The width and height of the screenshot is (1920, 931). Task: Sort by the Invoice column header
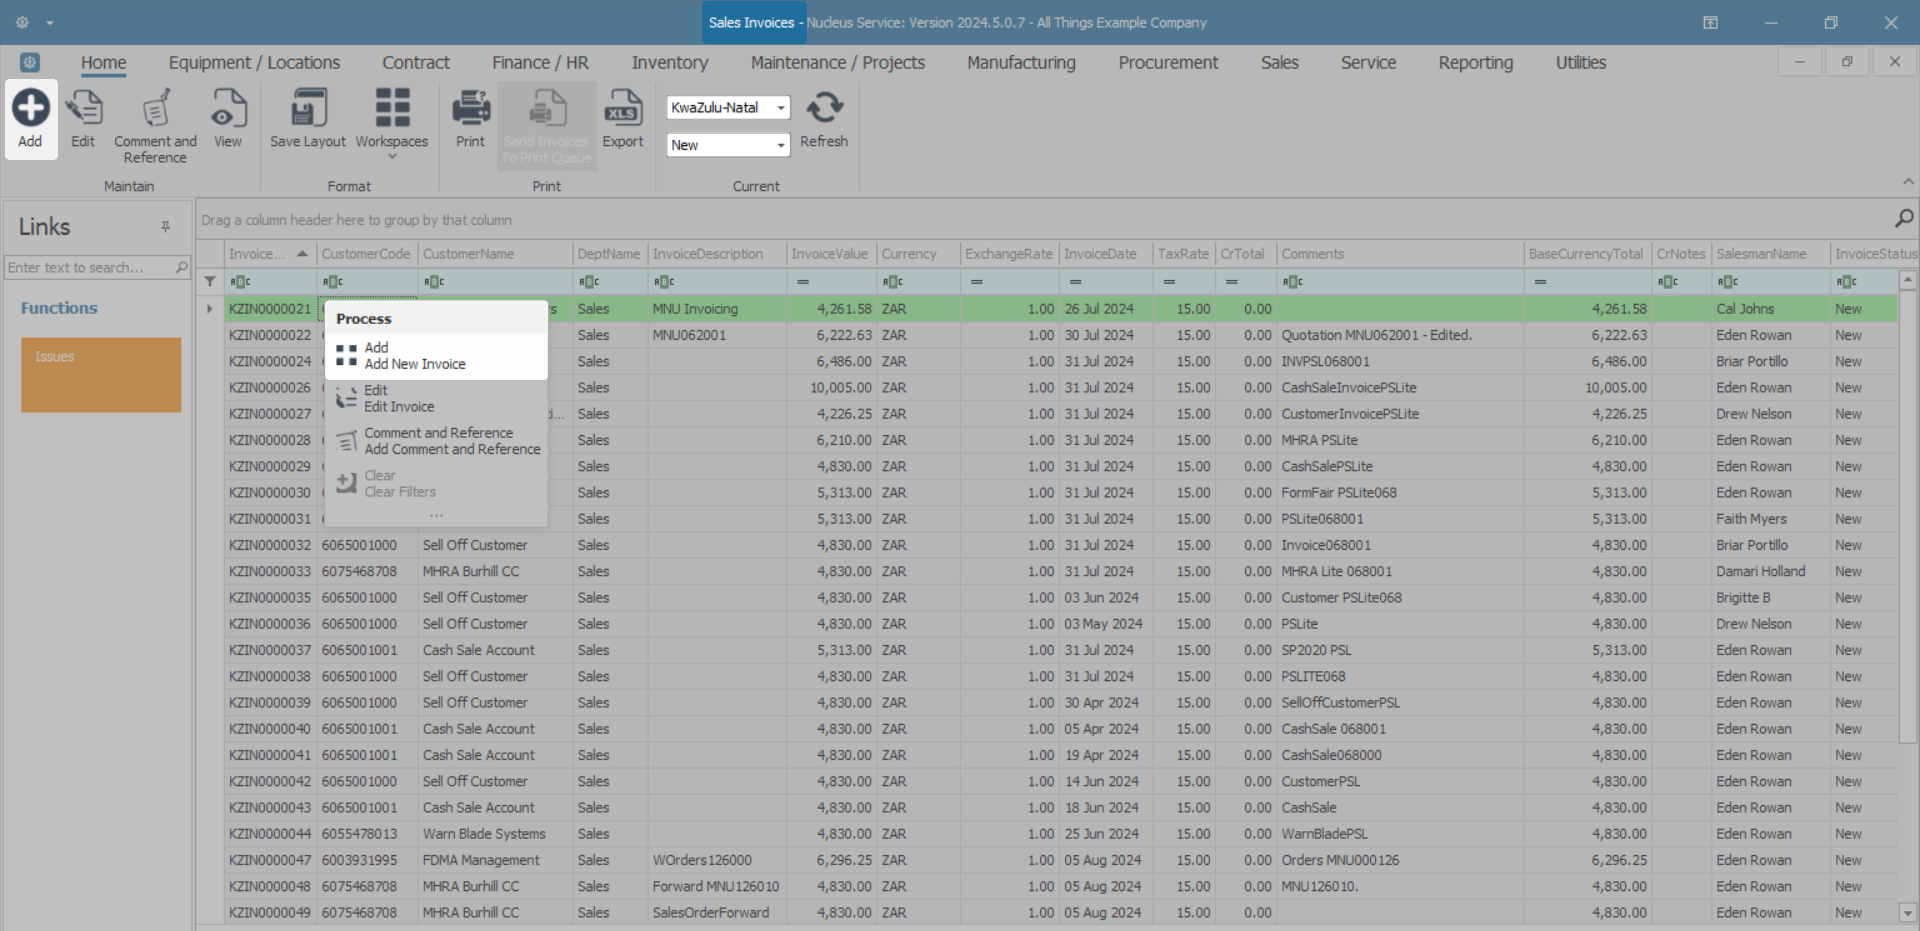(x=268, y=254)
